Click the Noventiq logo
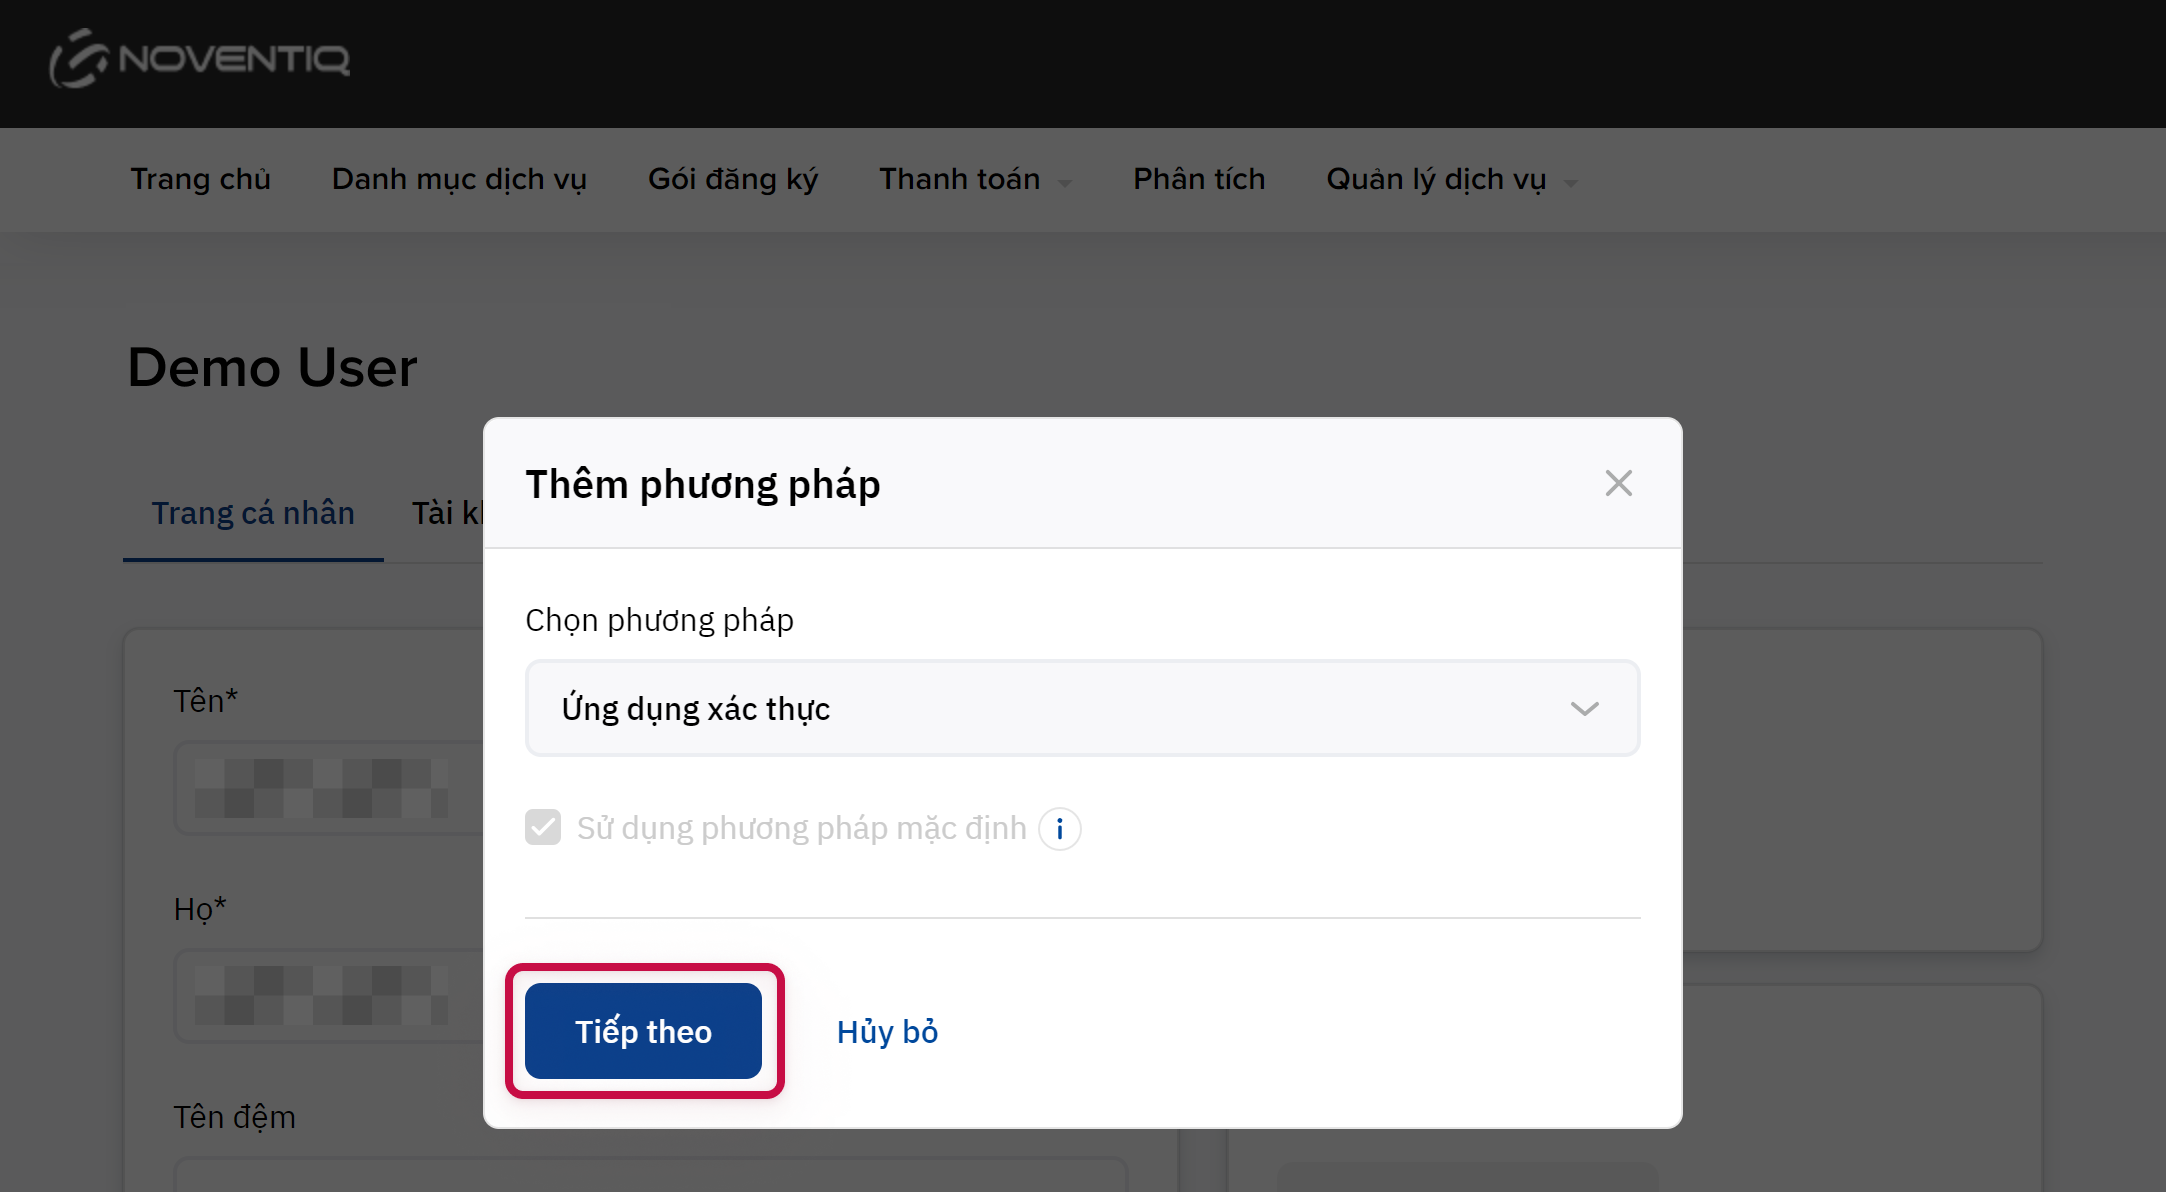Viewport: 2166px width, 1192px height. pos(200,59)
